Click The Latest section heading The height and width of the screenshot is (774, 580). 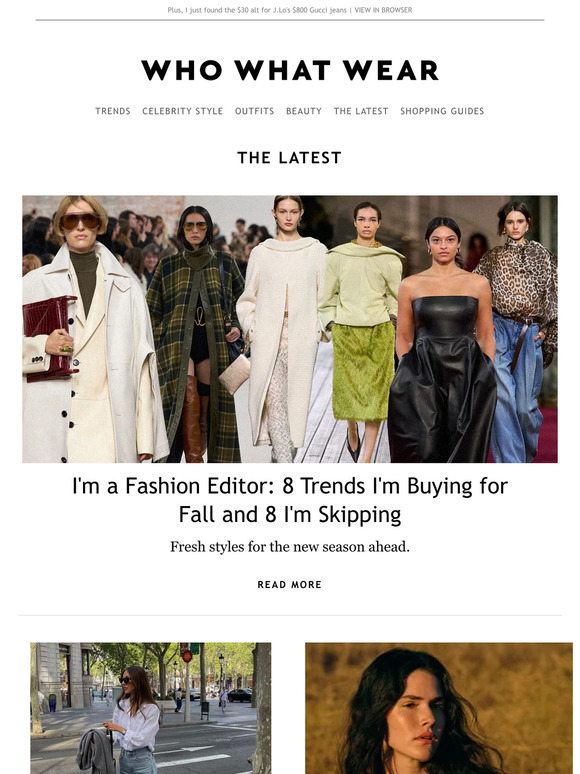[x=290, y=157]
